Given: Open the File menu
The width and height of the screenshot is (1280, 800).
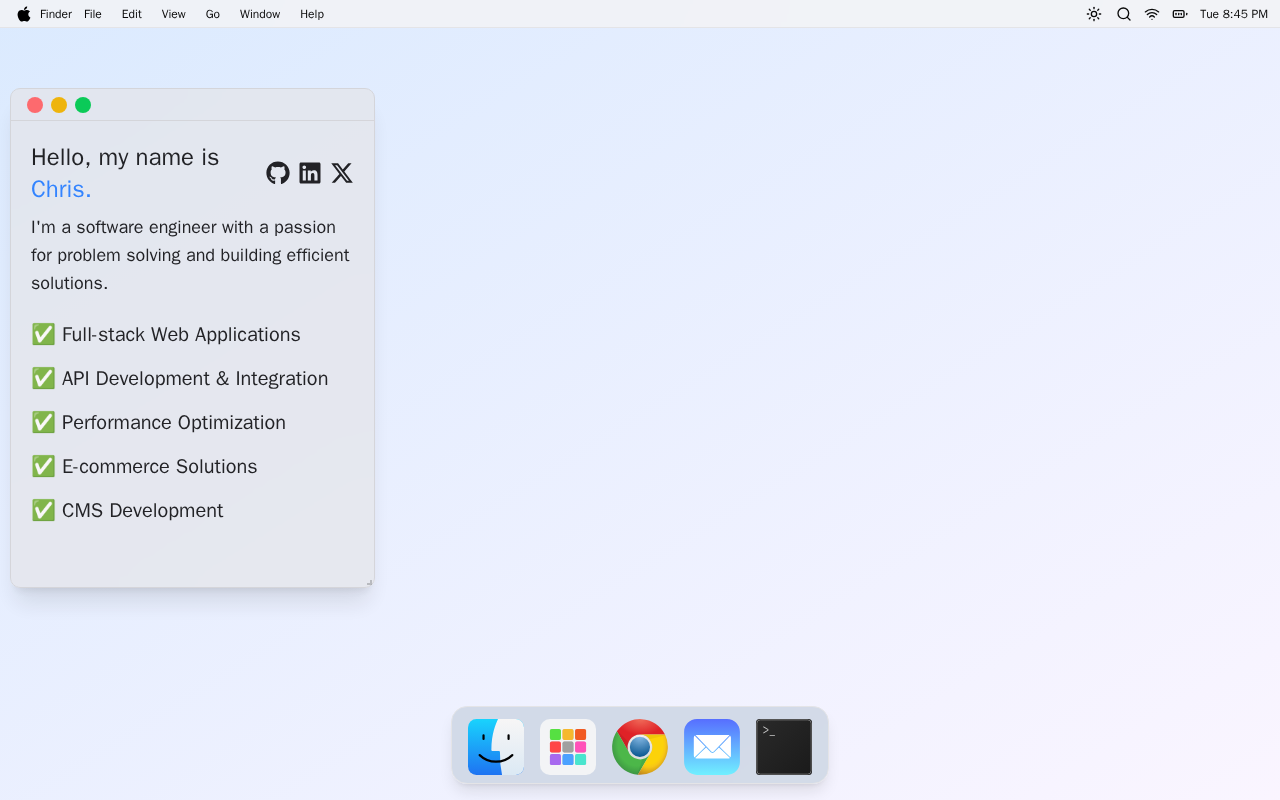Looking at the screenshot, I should point(93,14).
